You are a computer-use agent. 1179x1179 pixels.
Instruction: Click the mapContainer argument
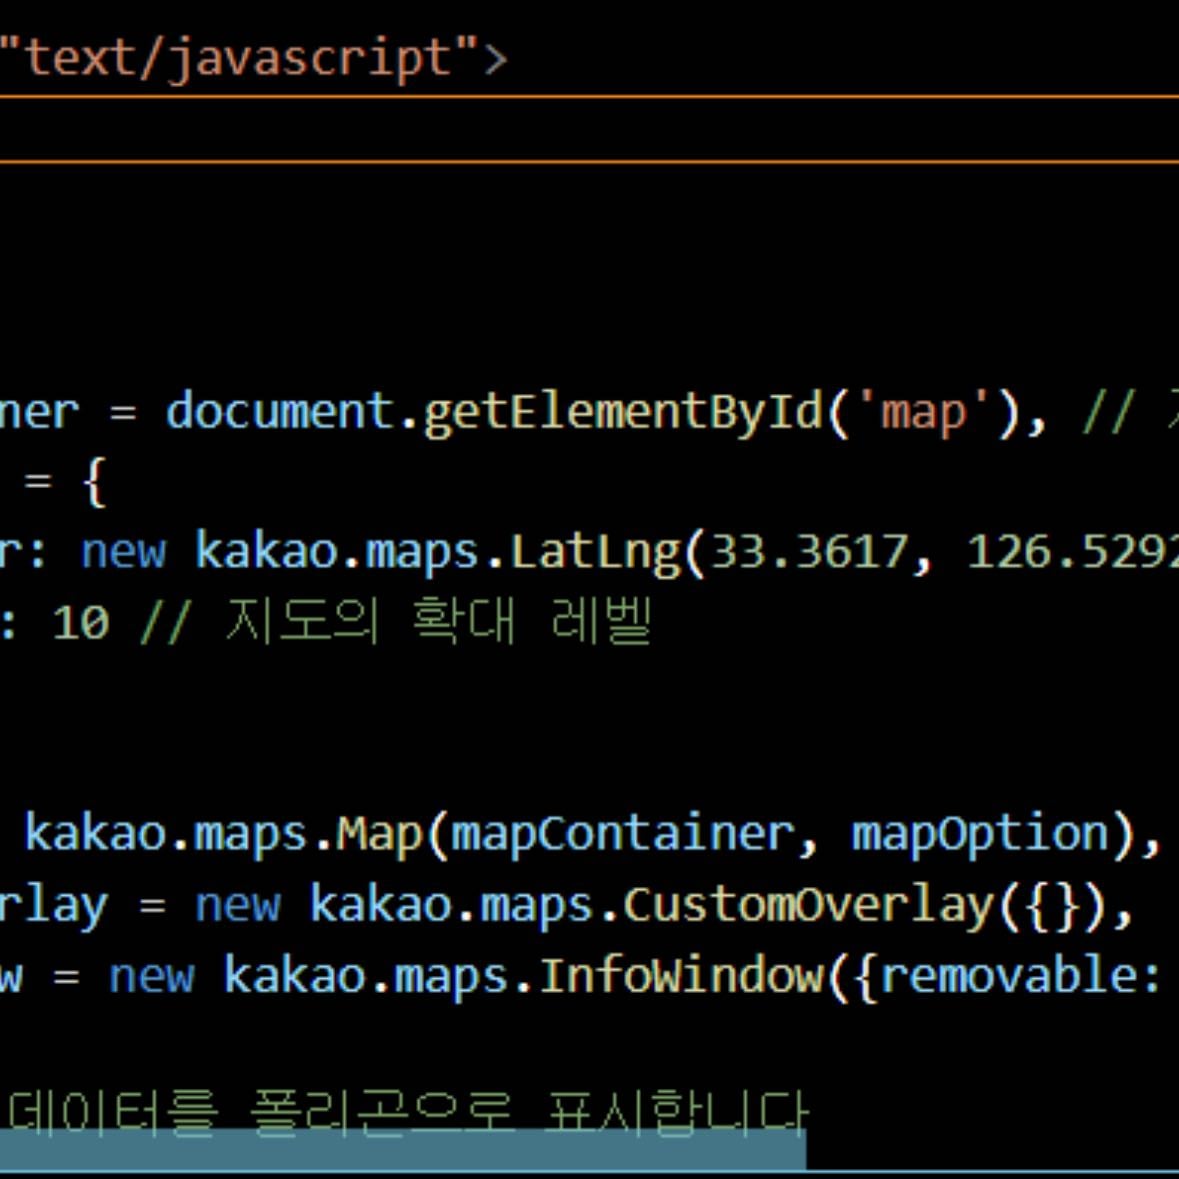[x=622, y=835]
